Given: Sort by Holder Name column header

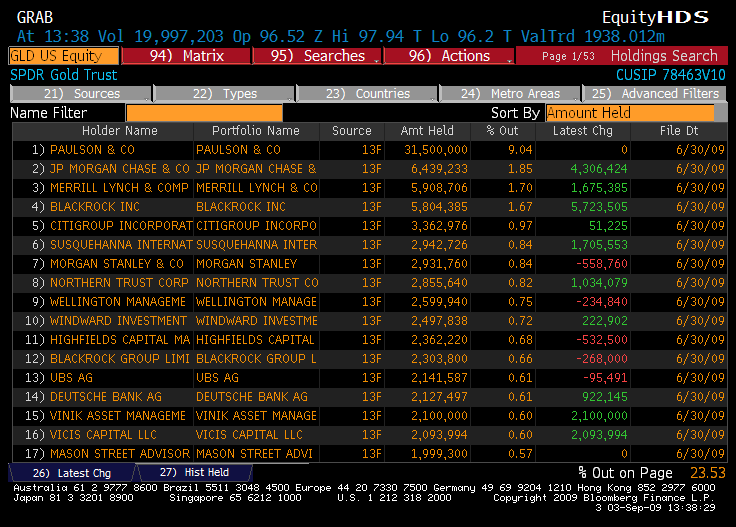Looking at the screenshot, I should click(x=119, y=131).
